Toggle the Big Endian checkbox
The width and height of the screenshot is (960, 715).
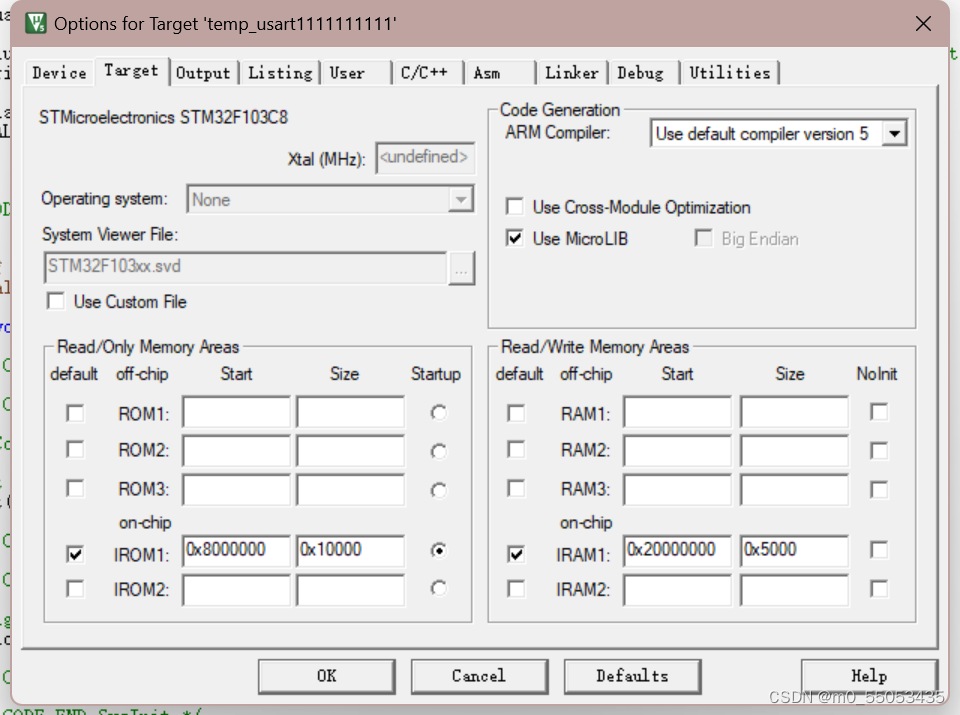point(703,238)
